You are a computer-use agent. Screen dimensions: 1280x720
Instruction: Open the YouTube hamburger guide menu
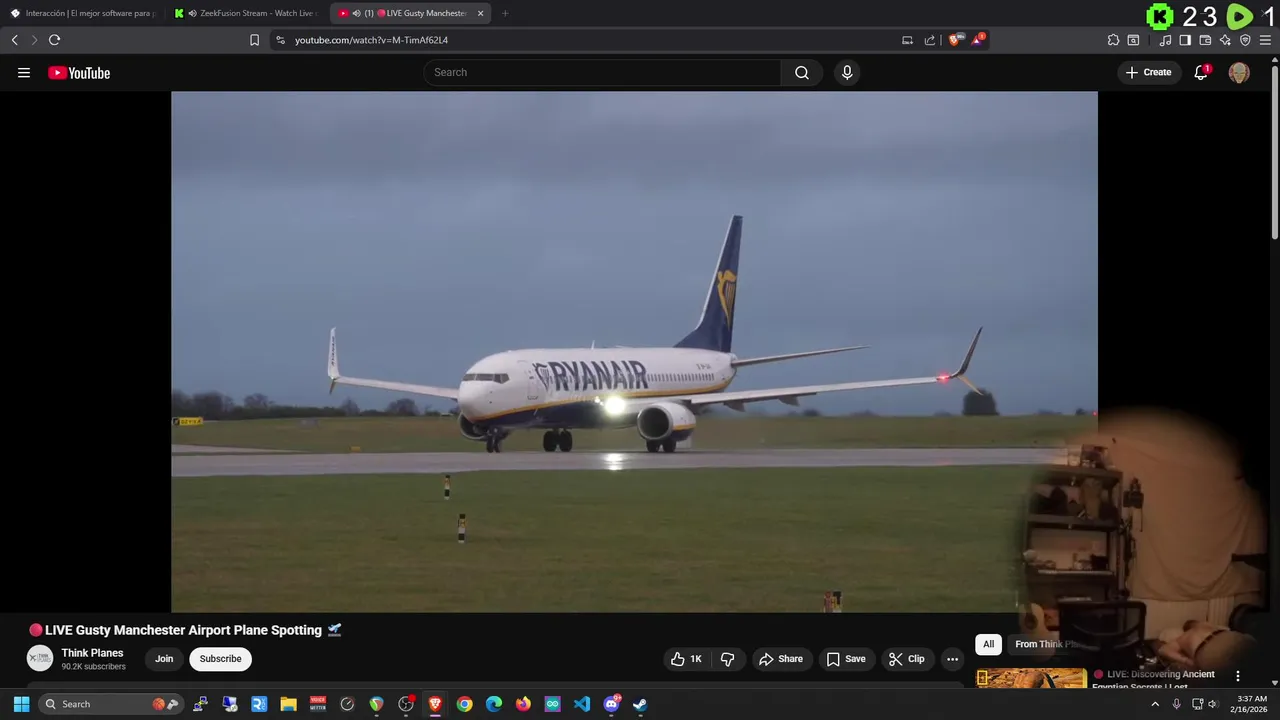[x=24, y=73]
